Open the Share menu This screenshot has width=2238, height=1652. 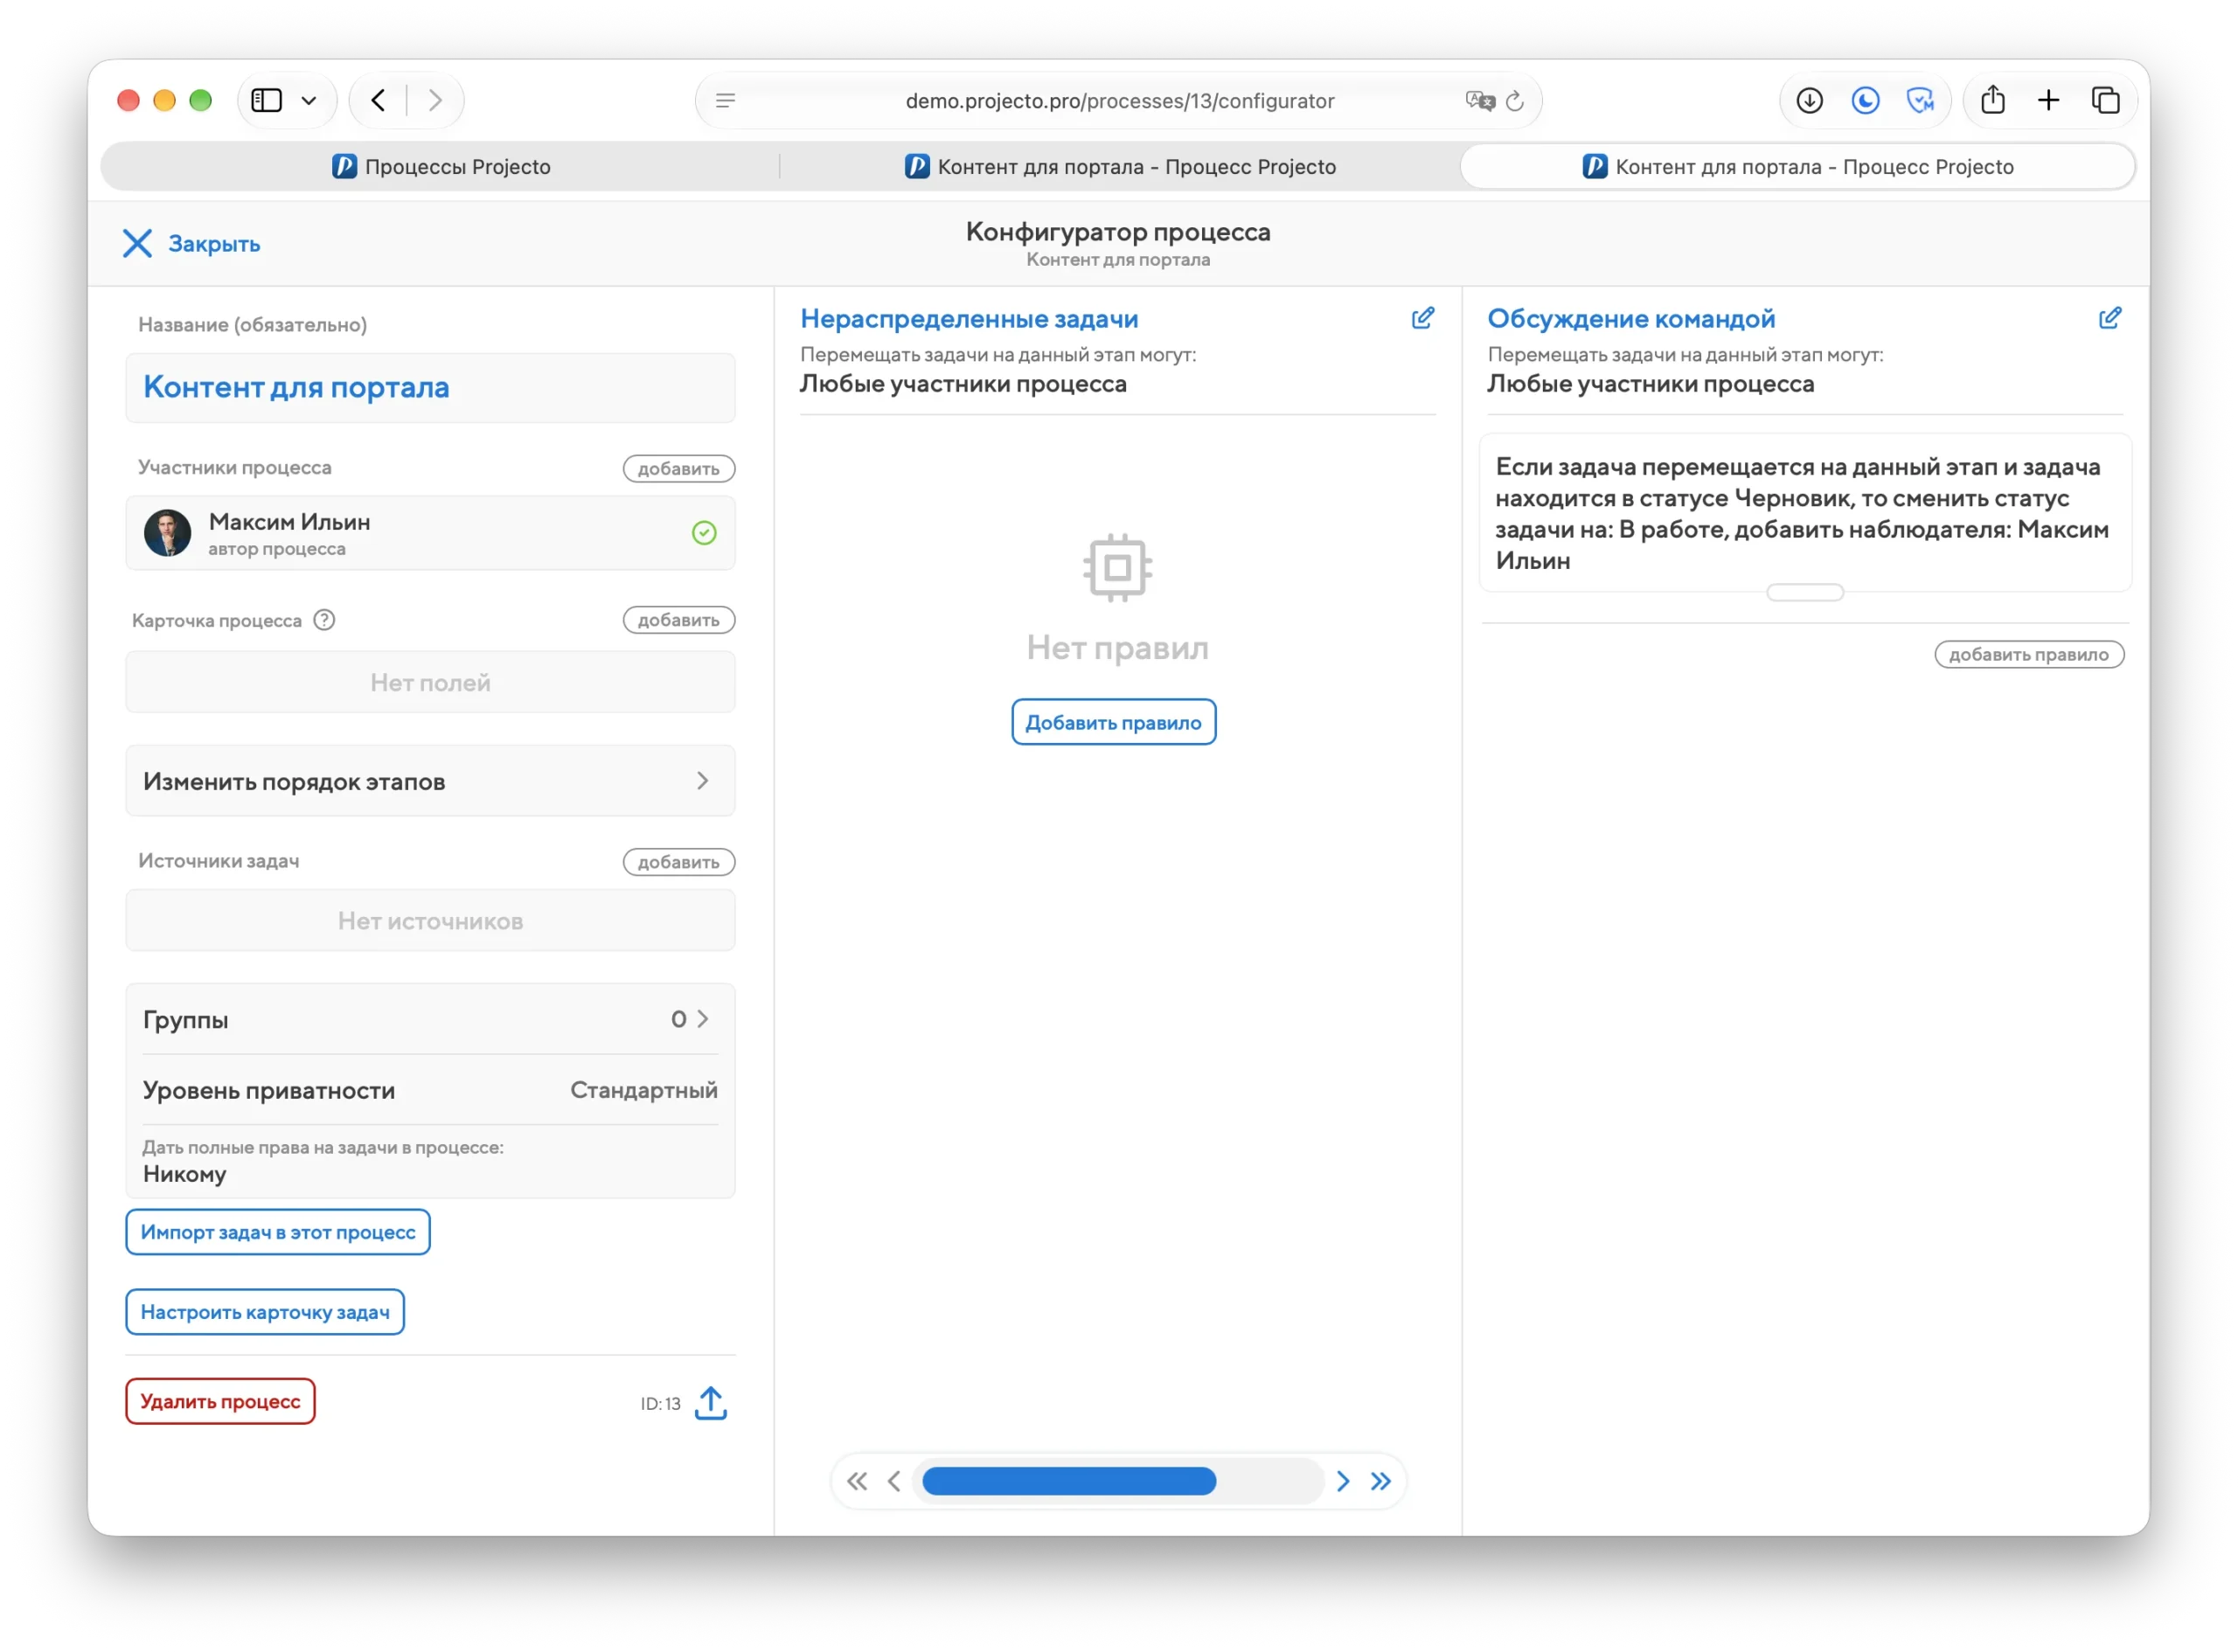click(x=1993, y=100)
